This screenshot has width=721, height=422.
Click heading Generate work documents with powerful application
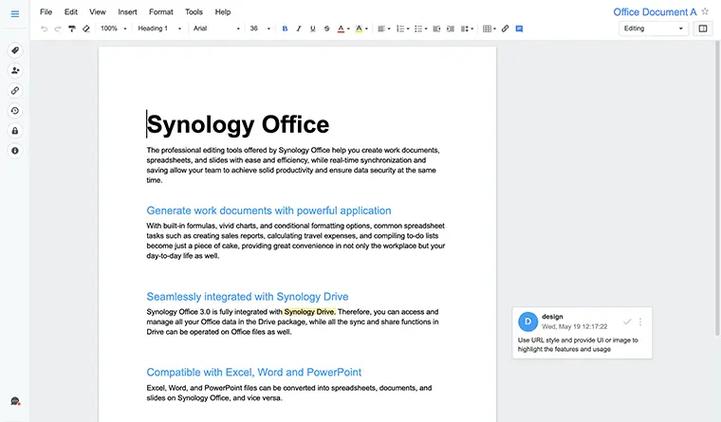tap(269, 211)
